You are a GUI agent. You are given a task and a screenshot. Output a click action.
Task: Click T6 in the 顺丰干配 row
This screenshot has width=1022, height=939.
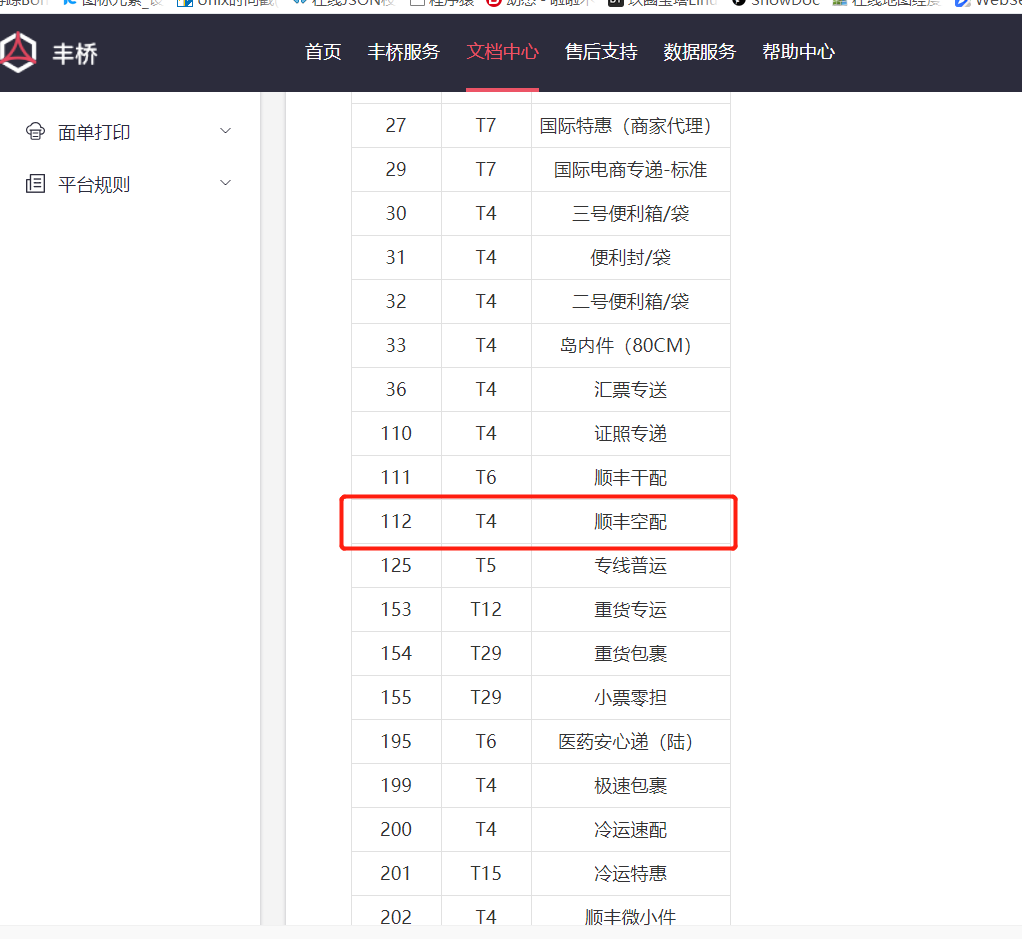486,477
